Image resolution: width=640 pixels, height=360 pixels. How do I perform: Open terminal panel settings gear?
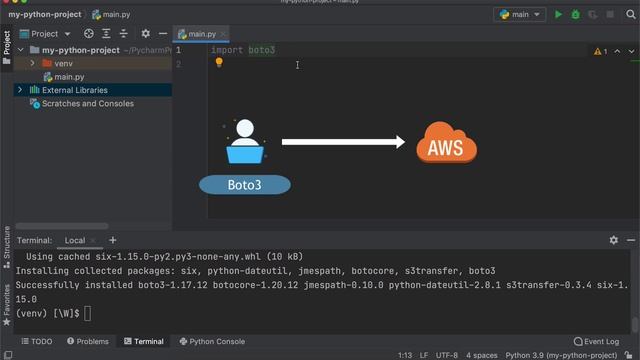pyautogui.click(x=613, y=240)
